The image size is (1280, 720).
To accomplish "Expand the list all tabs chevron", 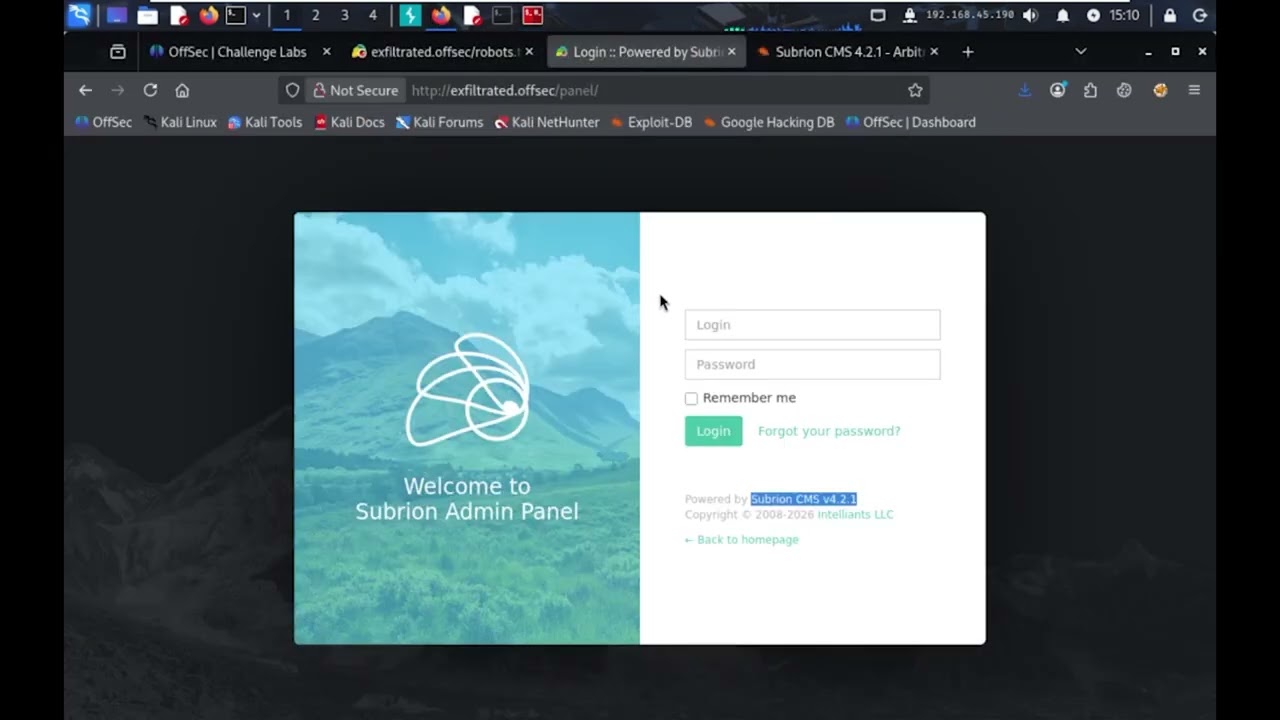I will (1080, 52).
